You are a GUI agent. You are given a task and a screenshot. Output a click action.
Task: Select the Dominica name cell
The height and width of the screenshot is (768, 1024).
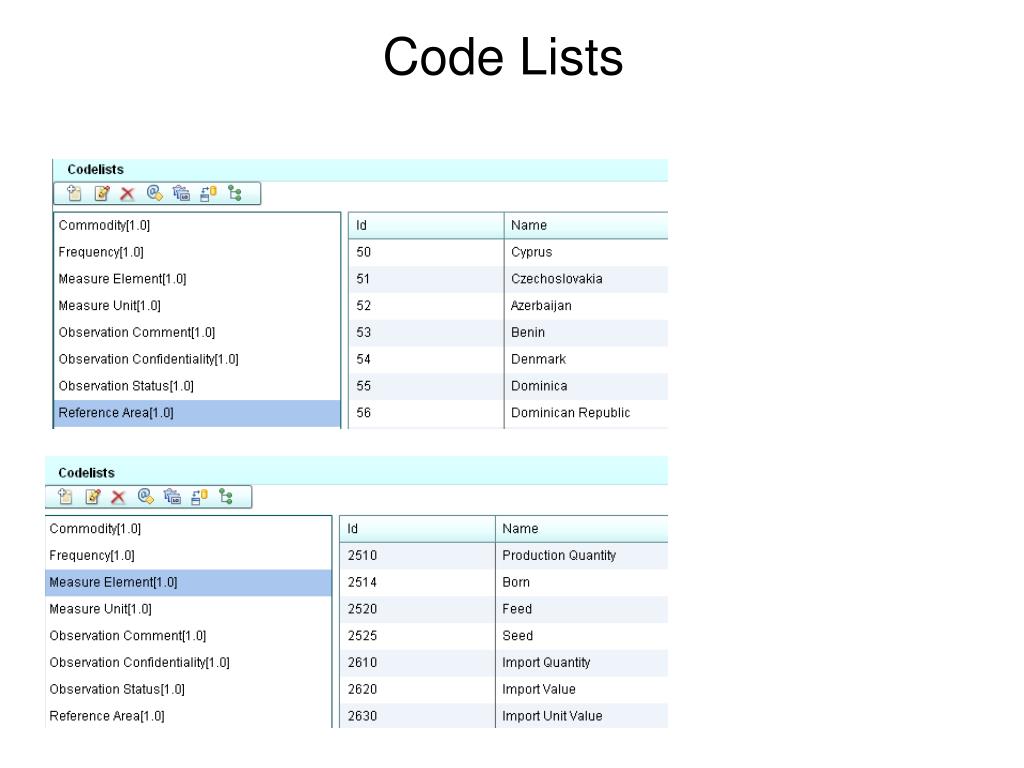pos(586,386)
